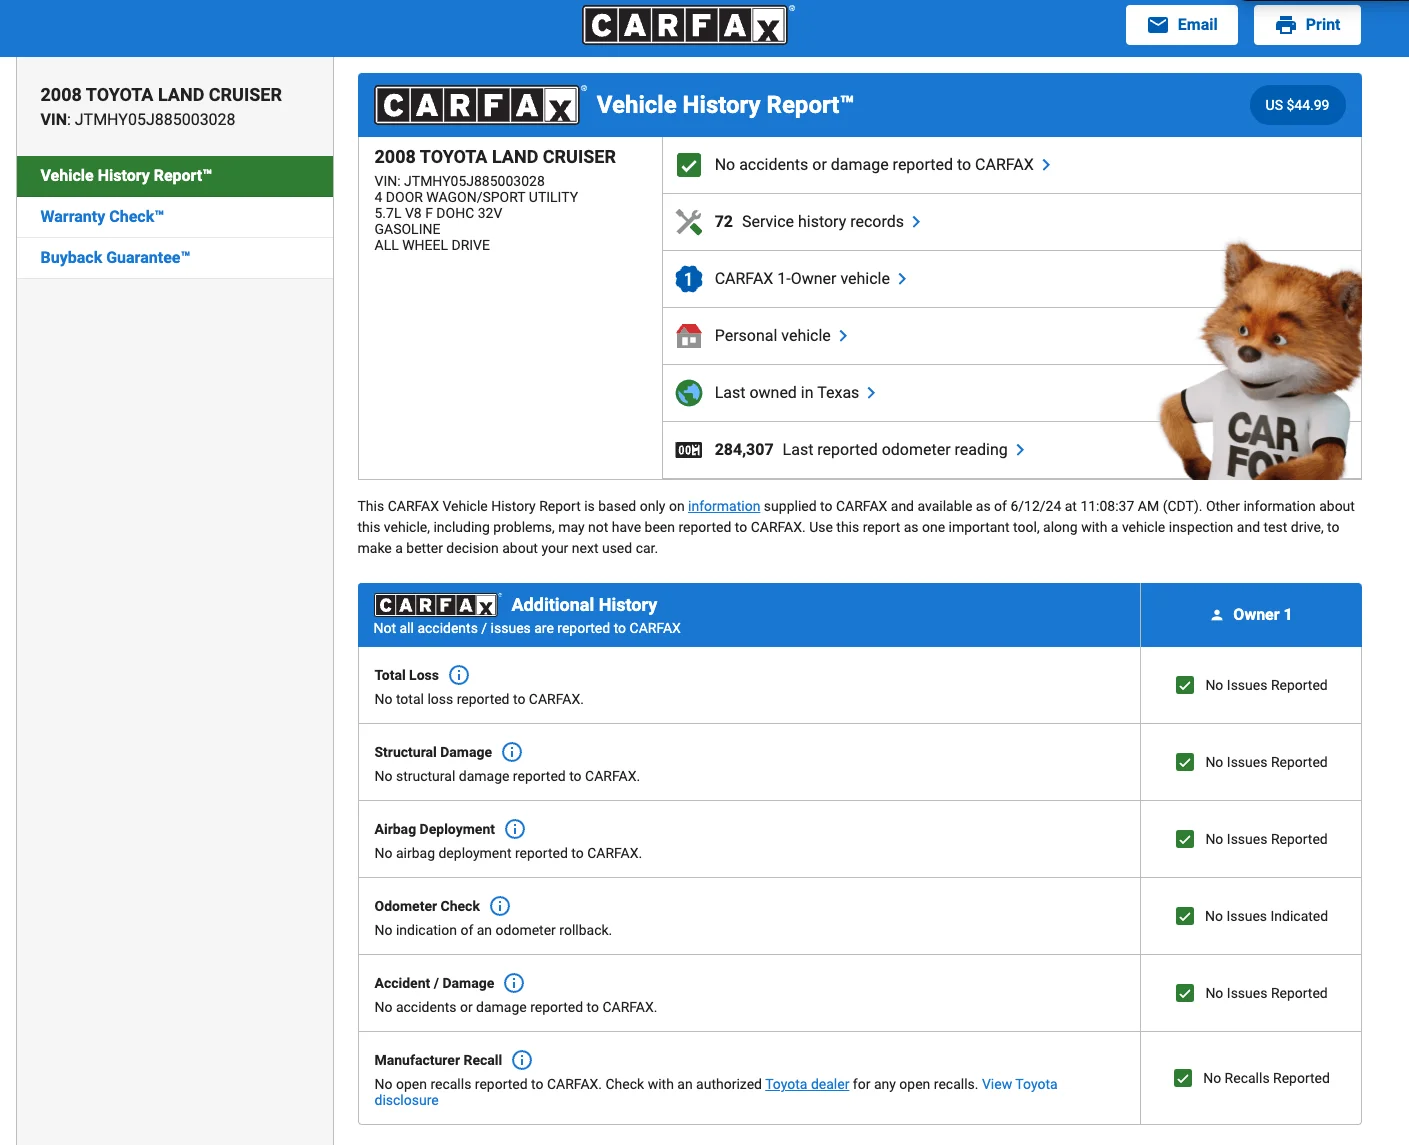1409x1145 pixels.
Task: Expand chevron after Personal vehicle
Action: (x=843, y=336)
